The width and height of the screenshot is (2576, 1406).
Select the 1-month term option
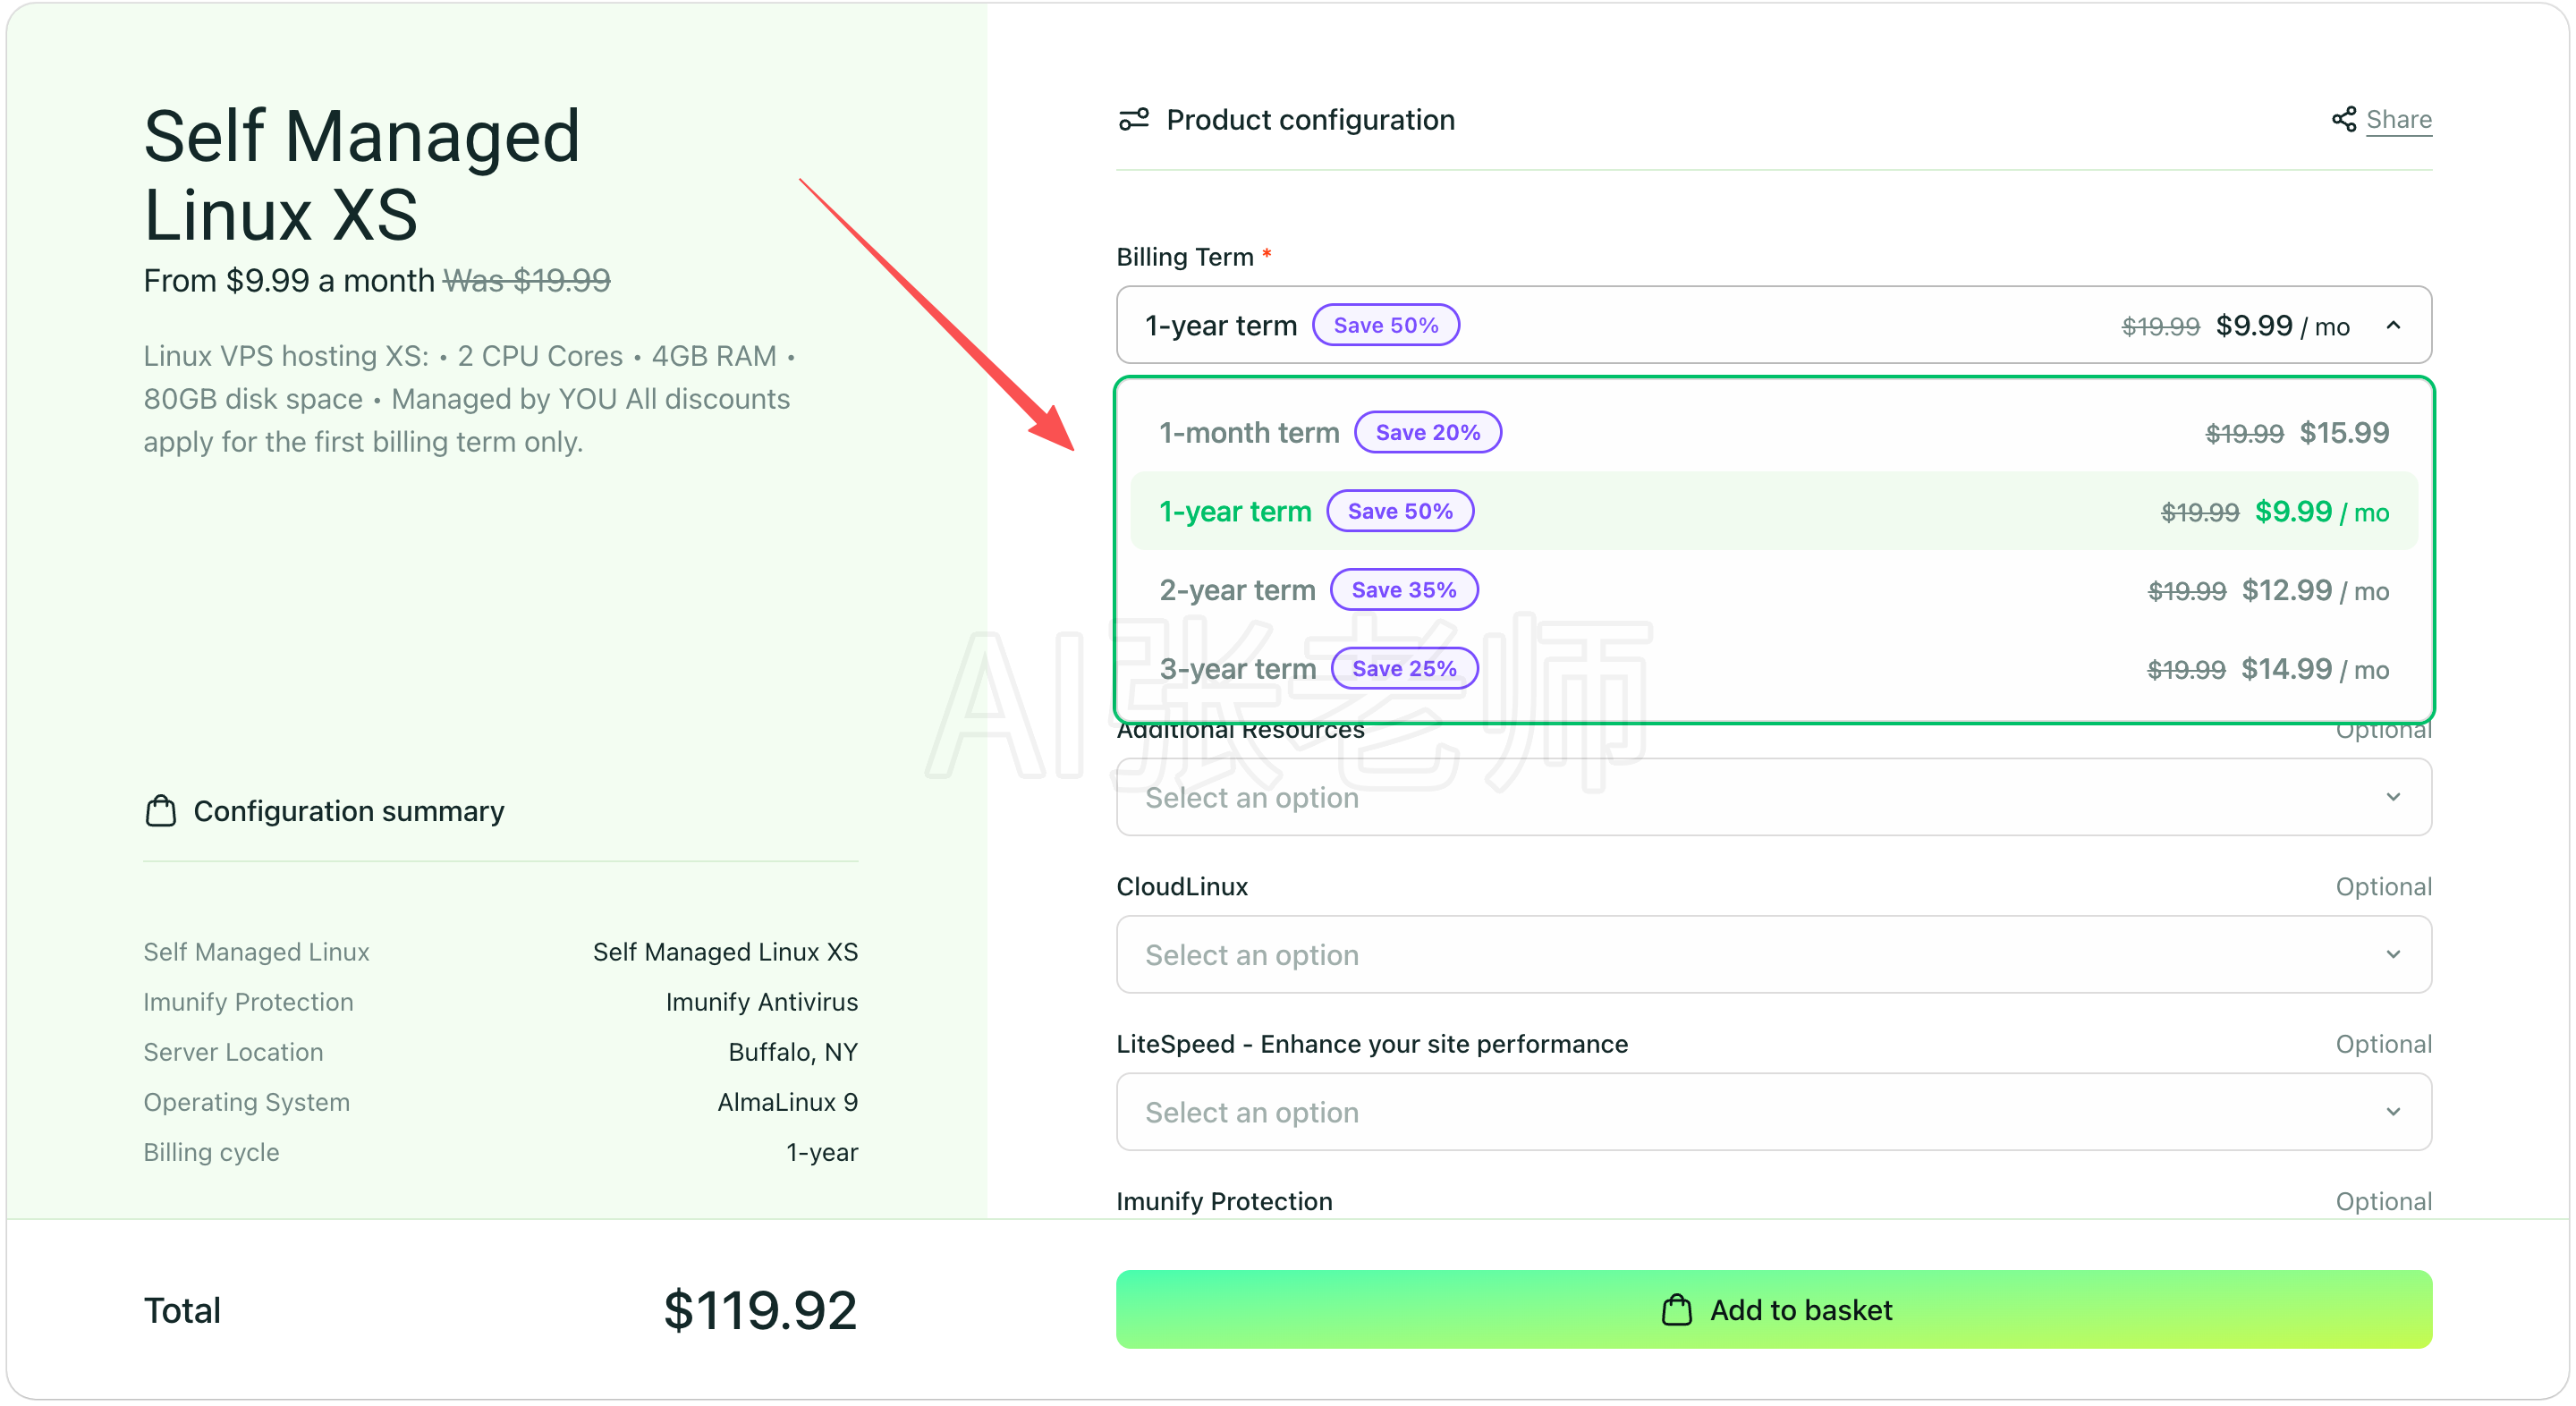1773,433
